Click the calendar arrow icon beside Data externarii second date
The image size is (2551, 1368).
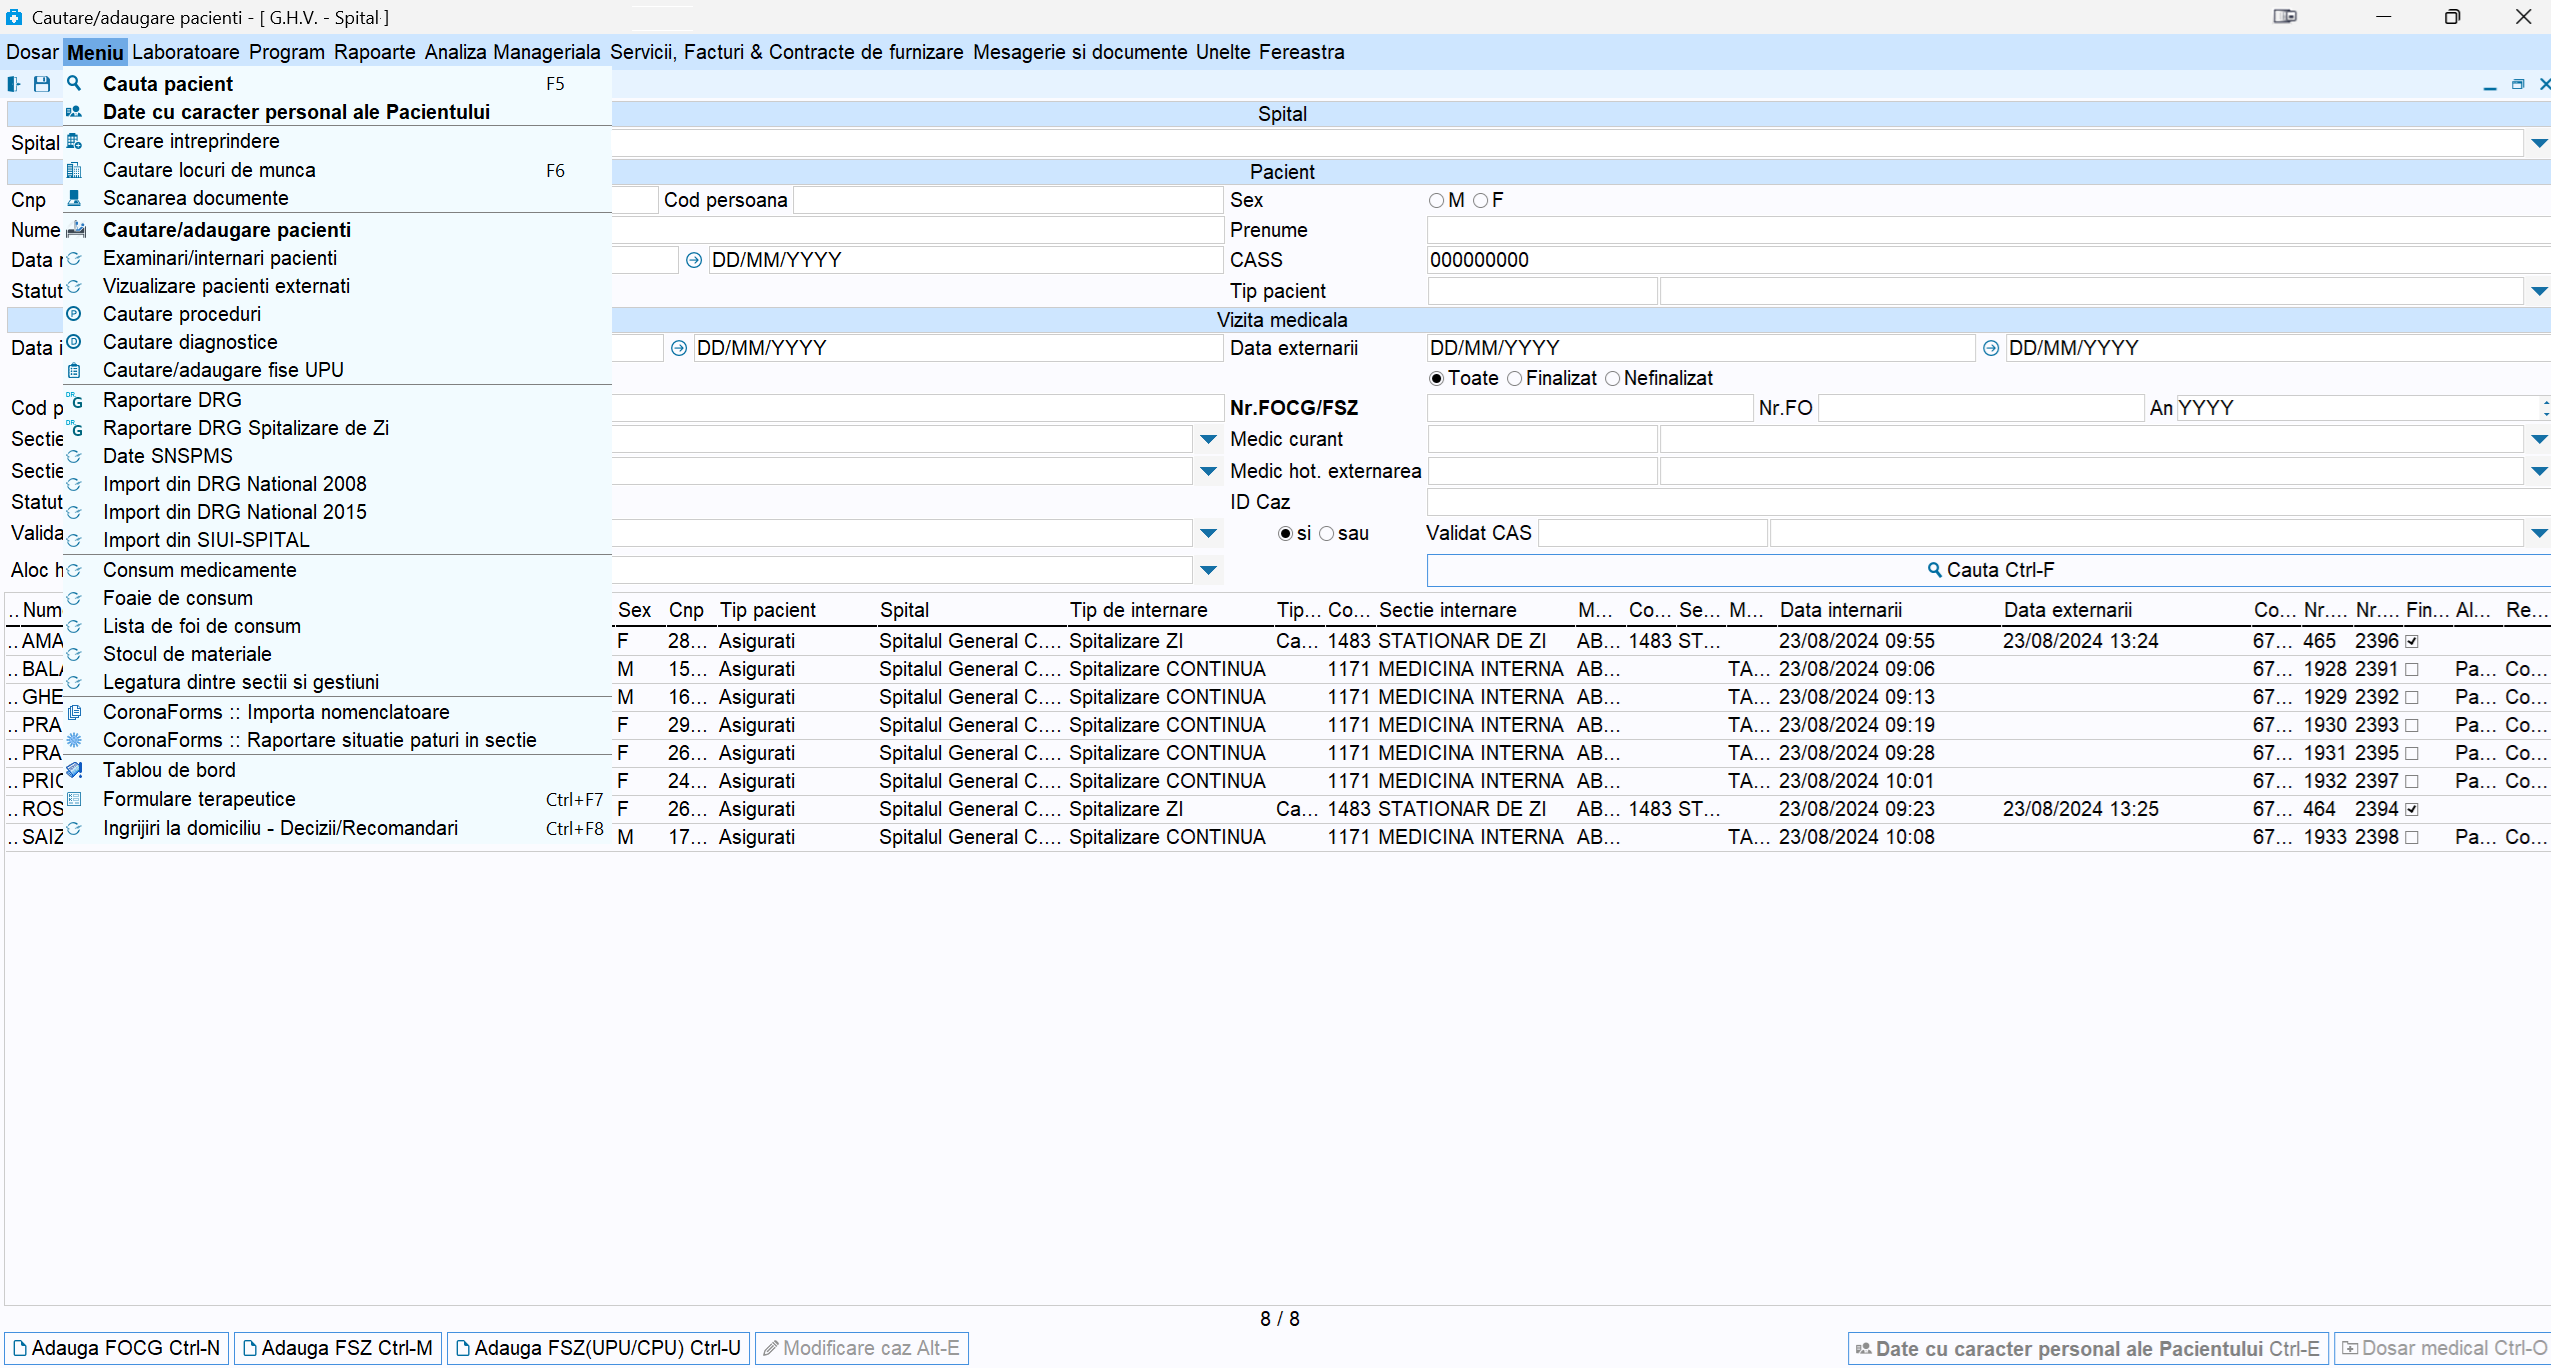pos(1991,348)
